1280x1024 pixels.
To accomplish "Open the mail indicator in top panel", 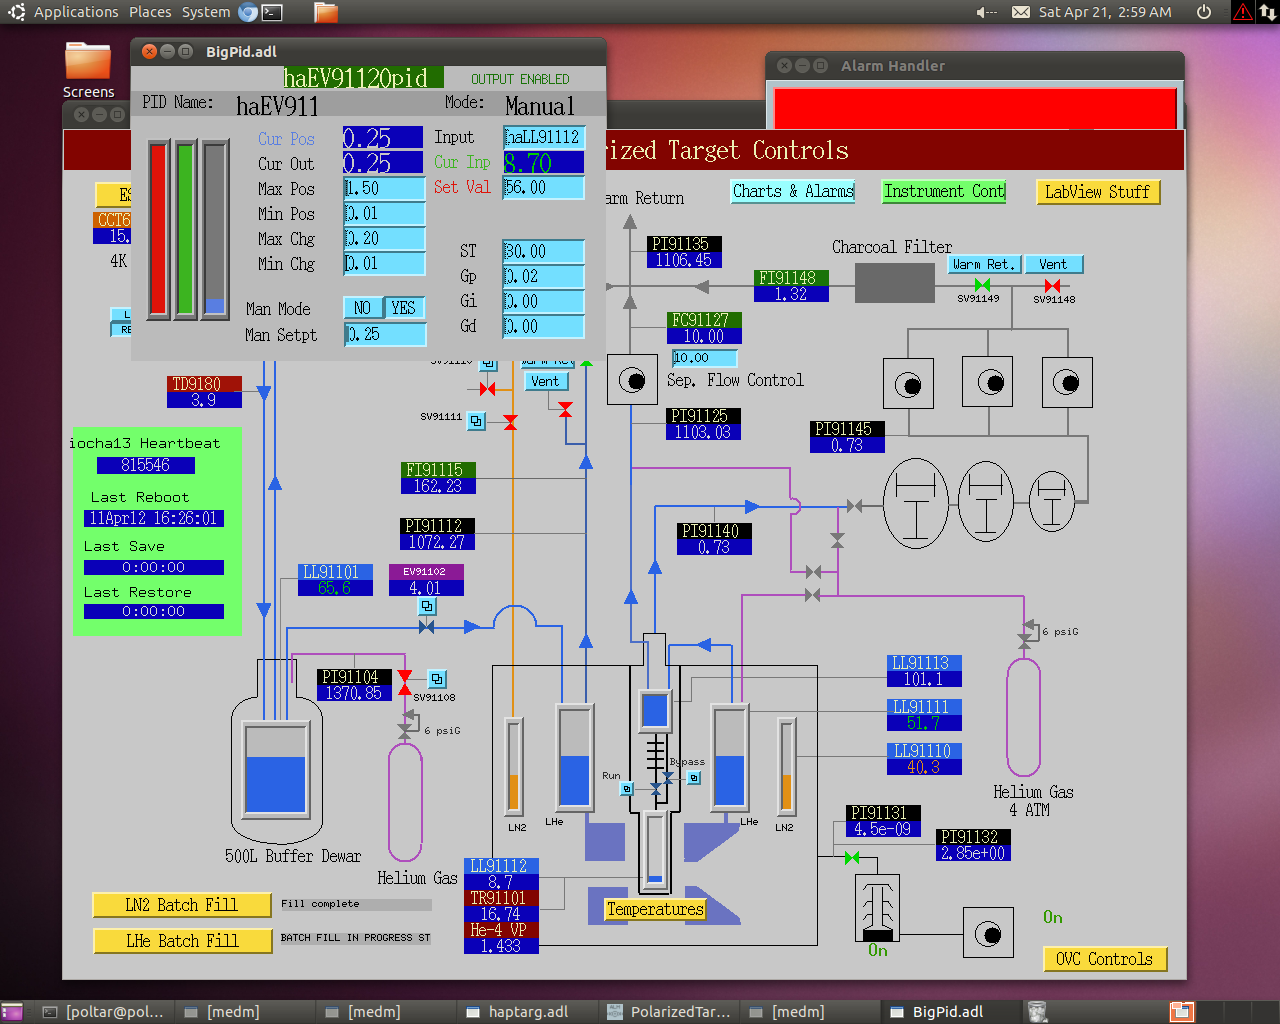I will tap(1021, 12).
